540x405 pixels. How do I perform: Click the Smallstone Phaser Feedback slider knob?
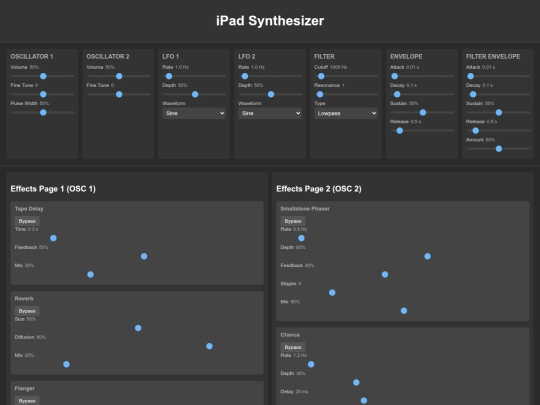(x=385, y=274)
